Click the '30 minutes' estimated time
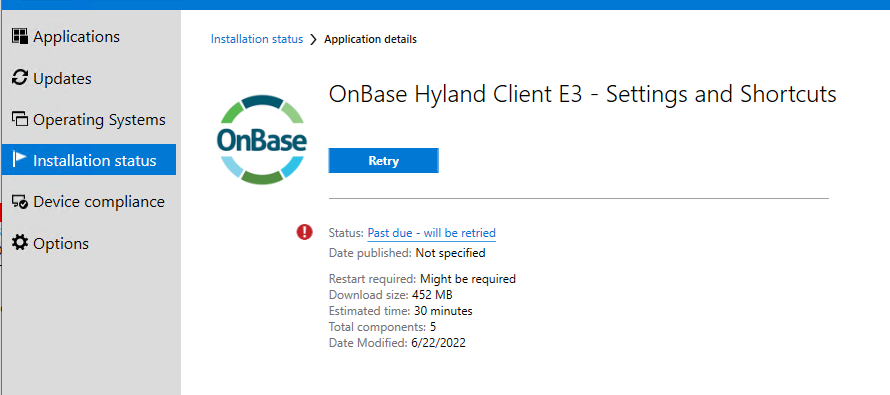Screen dimensions: 890x395 coord(443,310)
